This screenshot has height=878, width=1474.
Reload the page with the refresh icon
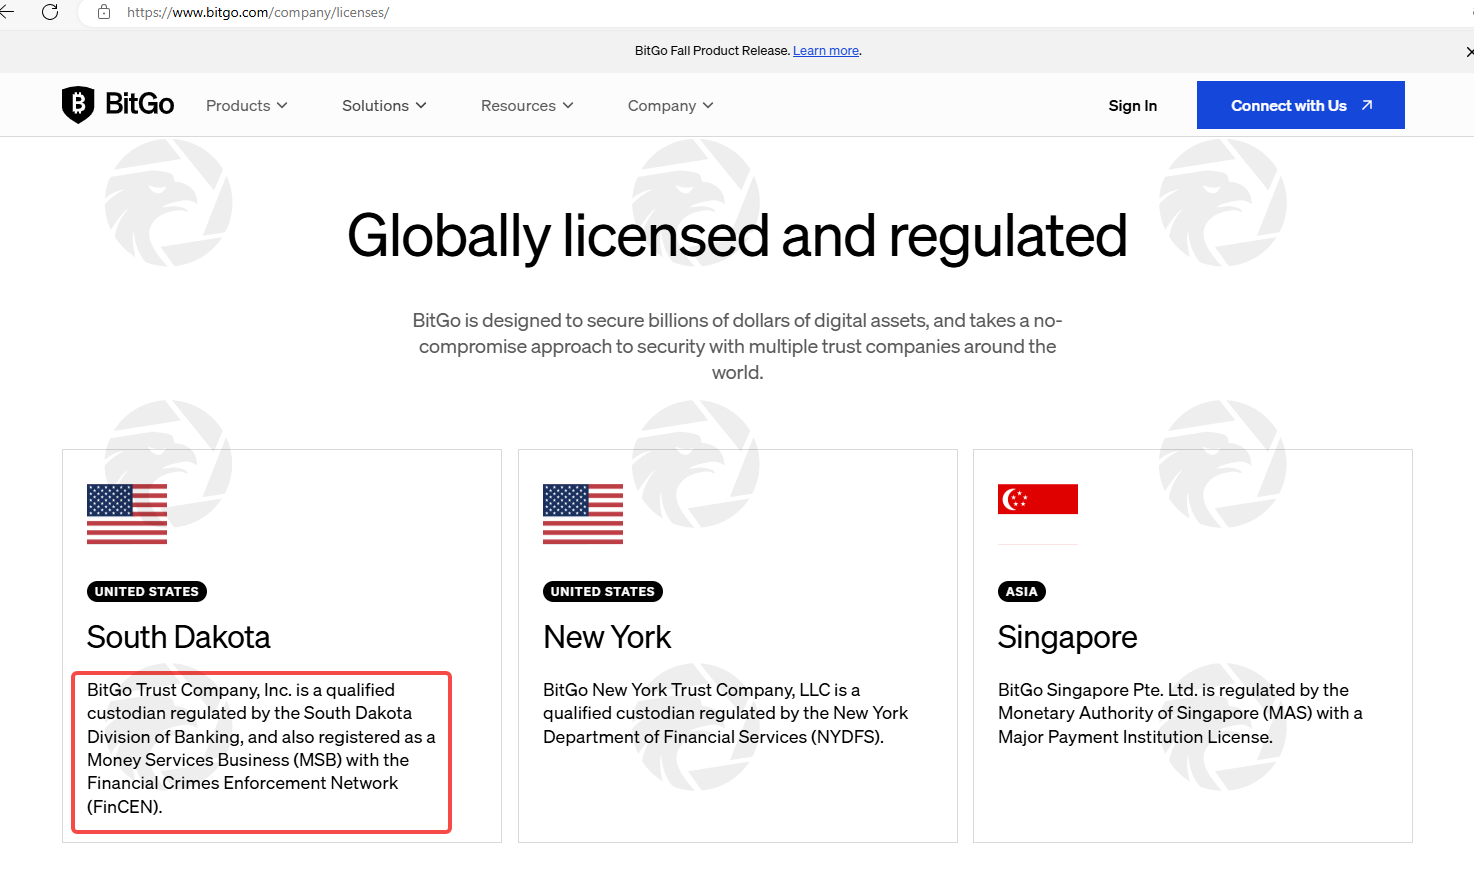click(x=50, y=12)
